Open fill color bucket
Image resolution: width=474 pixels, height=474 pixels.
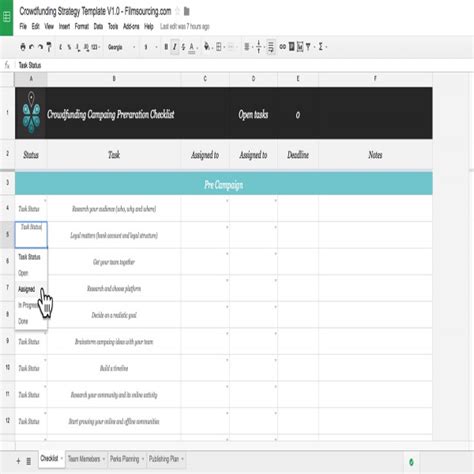(x=207, y=47)
